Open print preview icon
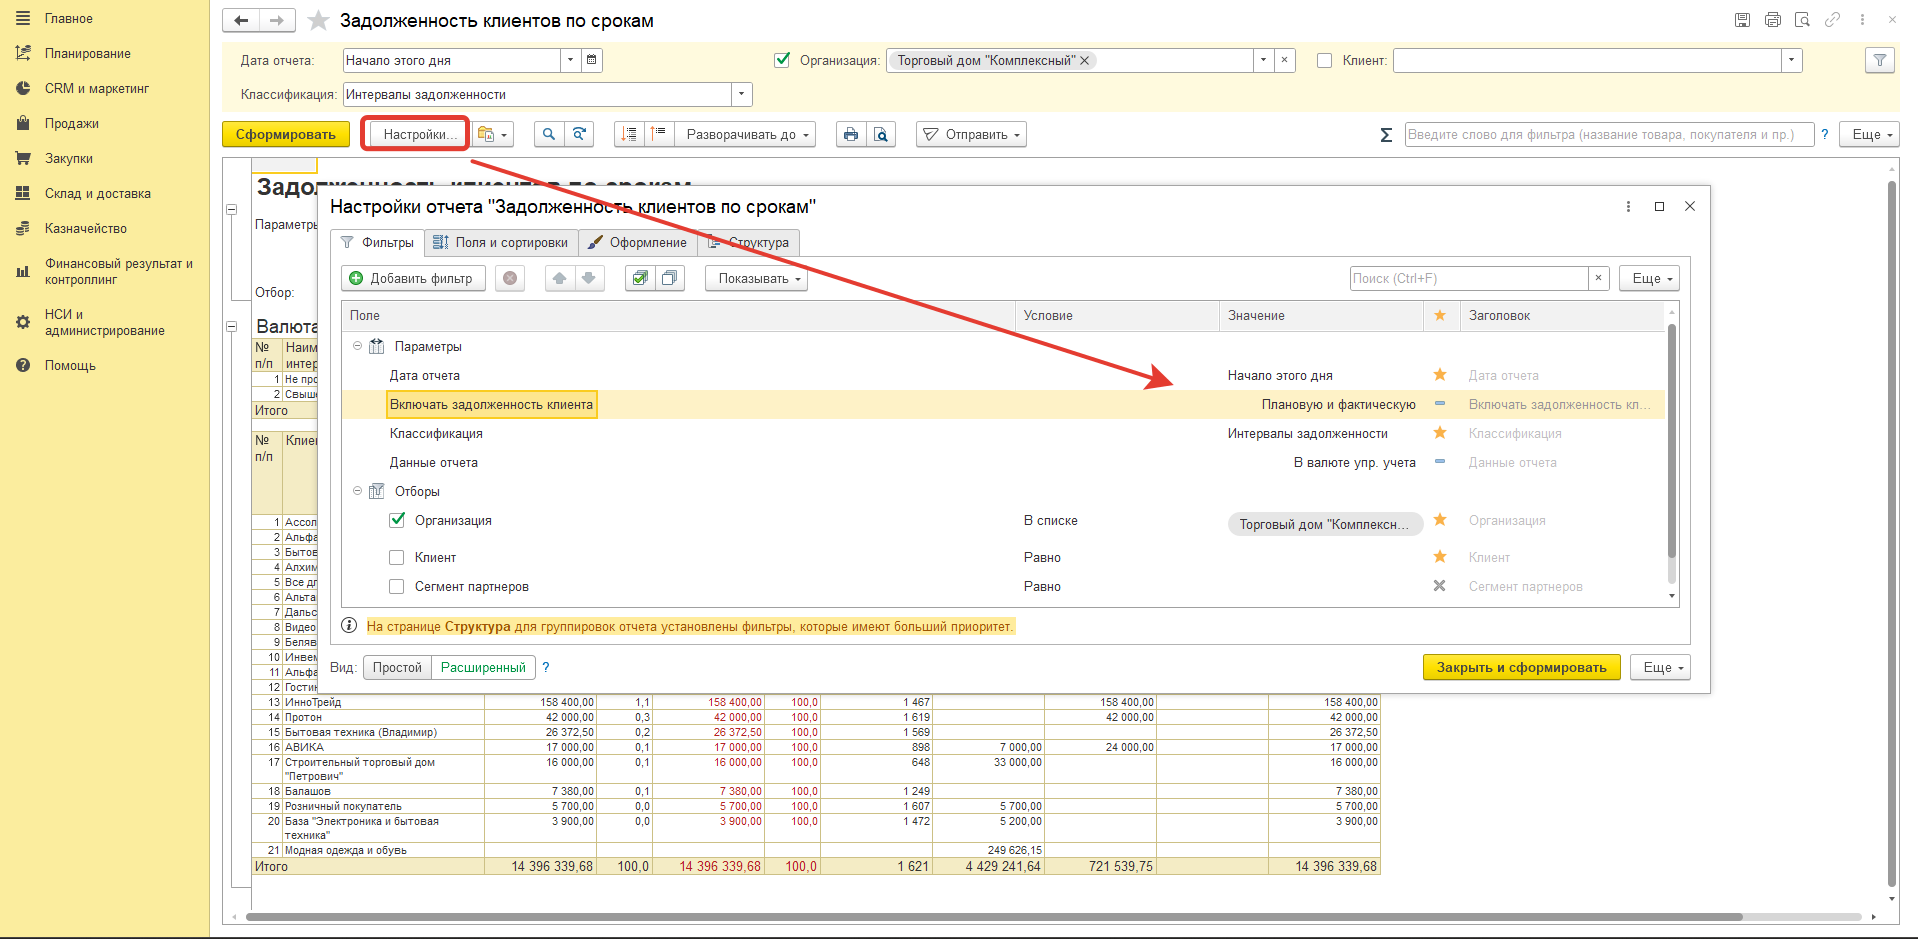The height and width of the screenshot is (939, 1918). [x=881, y=134]
